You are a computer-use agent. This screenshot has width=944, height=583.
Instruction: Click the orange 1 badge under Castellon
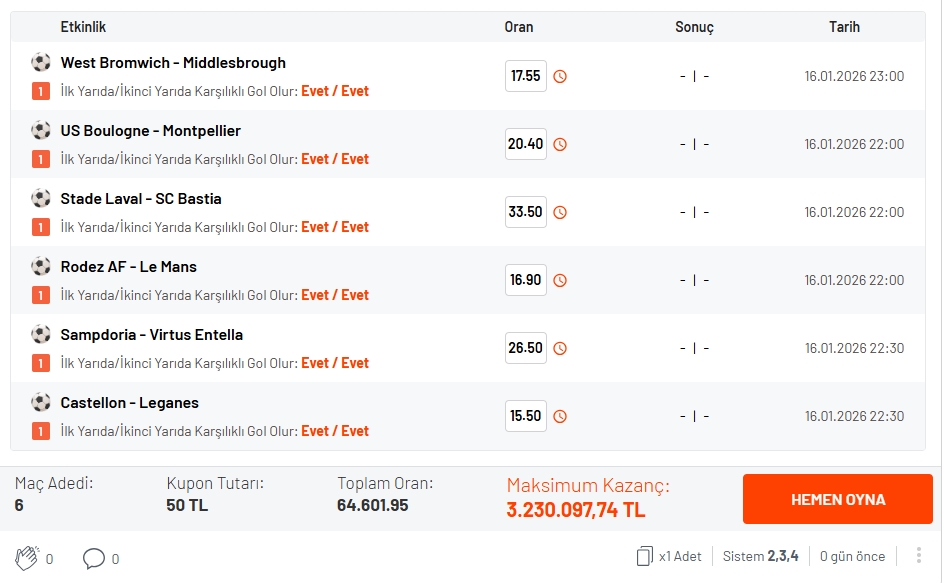tap(40, 431)
